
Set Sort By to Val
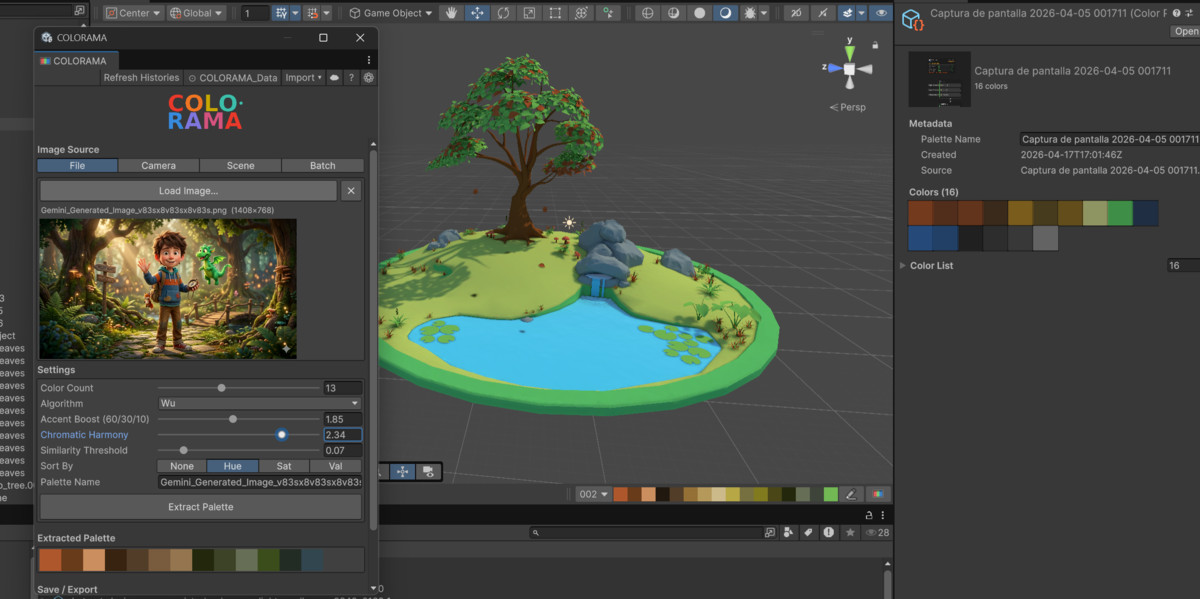point(335,466)
